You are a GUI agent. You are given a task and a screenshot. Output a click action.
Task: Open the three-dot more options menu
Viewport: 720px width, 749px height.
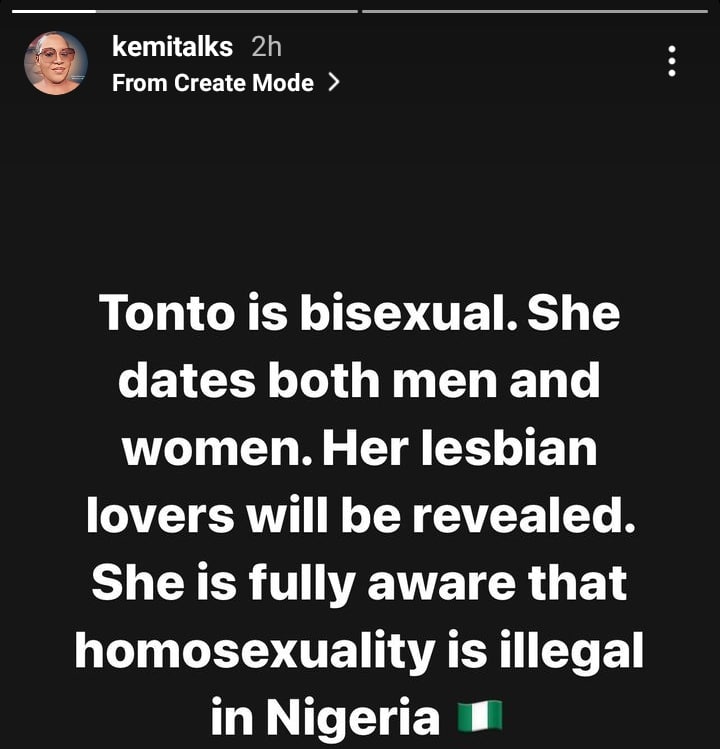(672, 62)
